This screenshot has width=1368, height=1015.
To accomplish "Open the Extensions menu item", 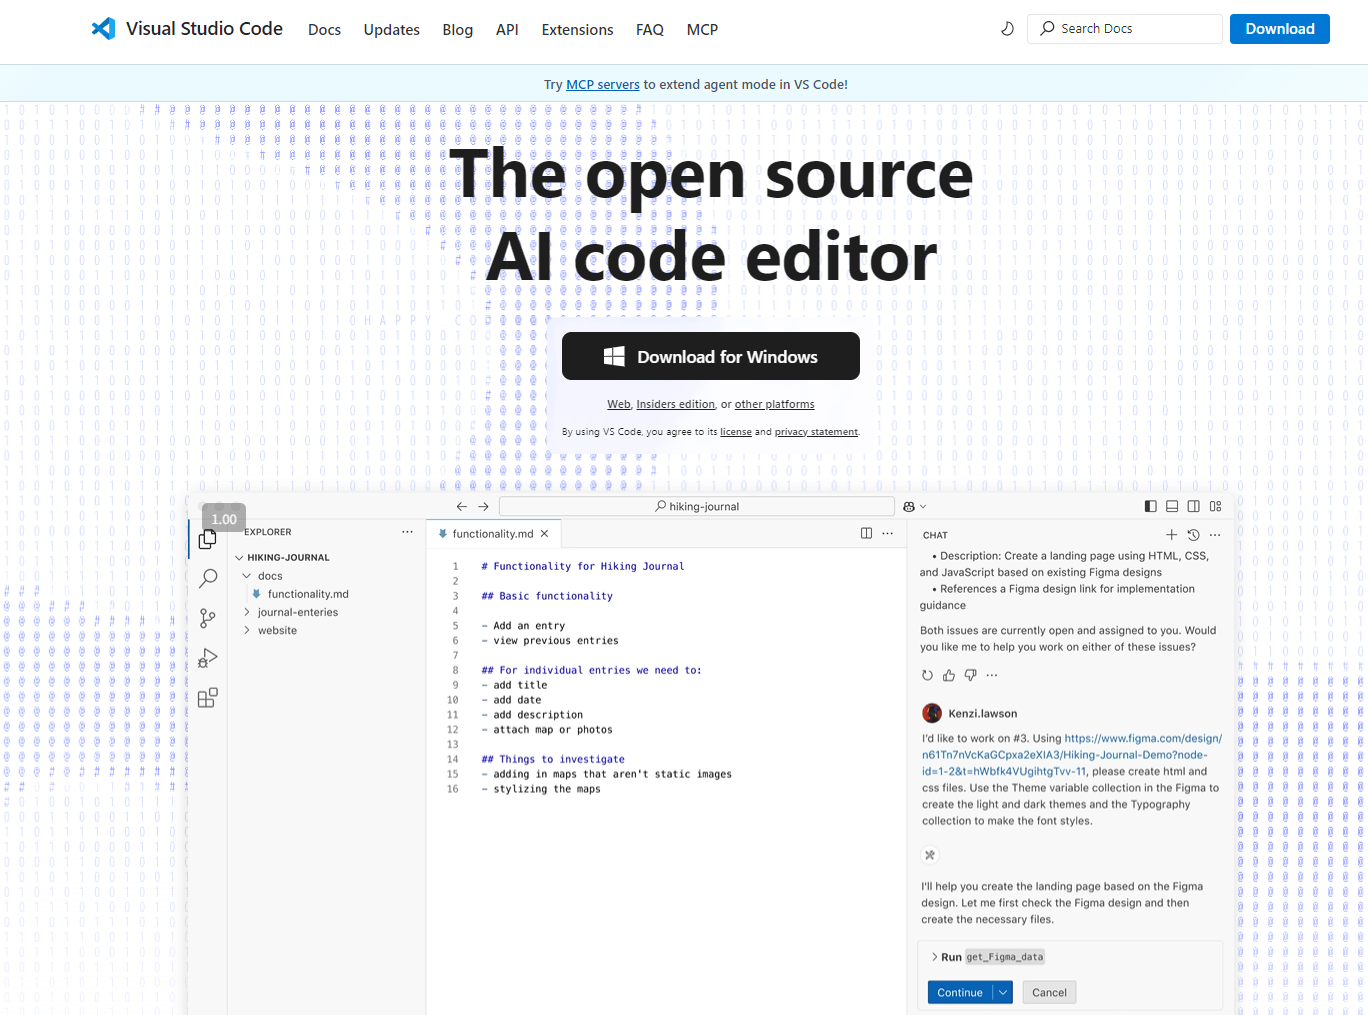I will point(577,30).
